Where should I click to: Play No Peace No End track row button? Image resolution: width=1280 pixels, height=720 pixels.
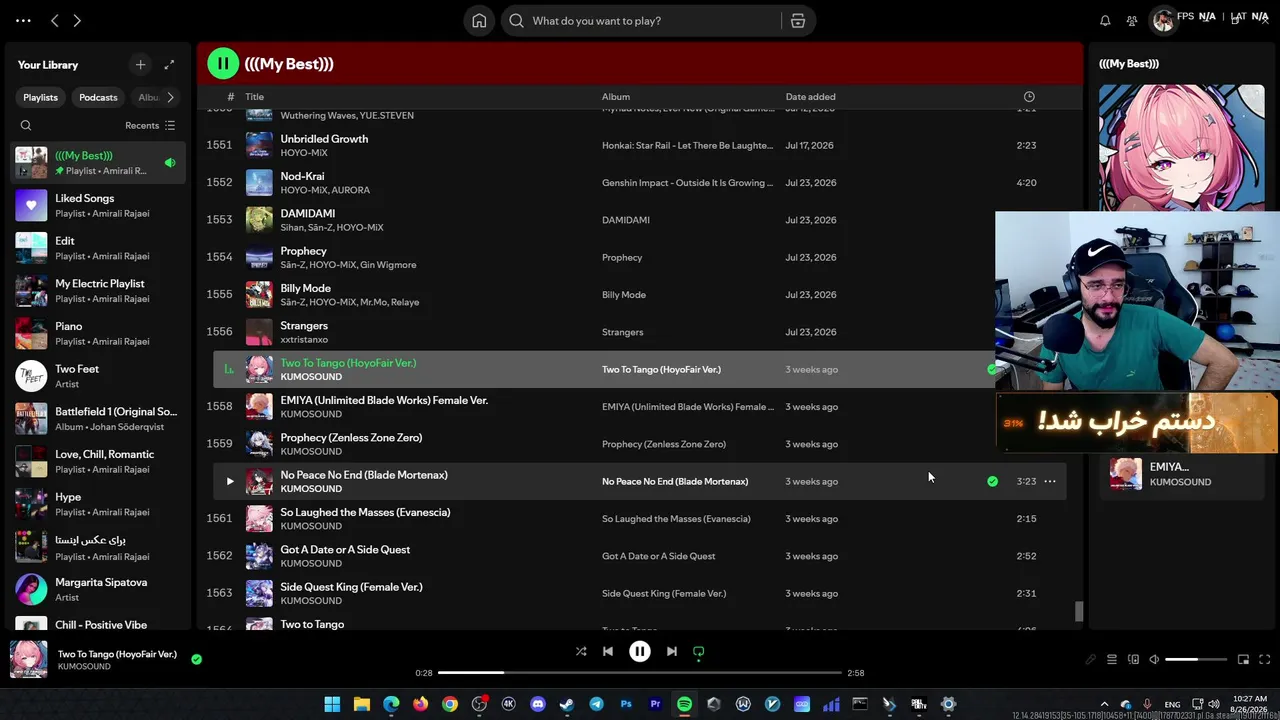tap(229, 482)
